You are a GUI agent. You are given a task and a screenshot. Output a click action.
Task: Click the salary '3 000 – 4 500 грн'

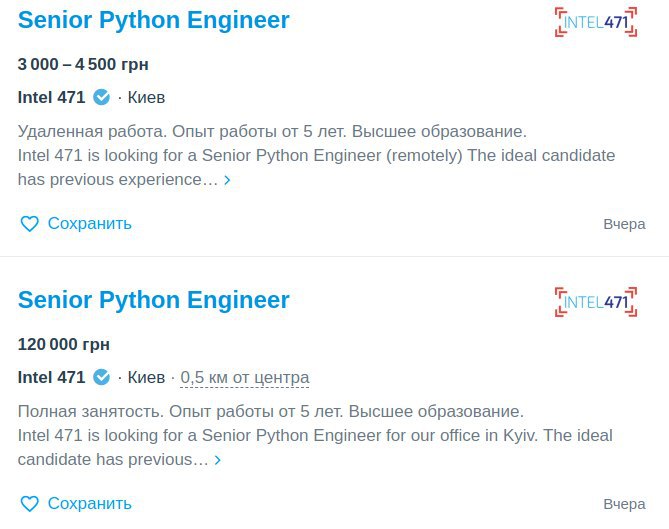[x=83, y=64]
